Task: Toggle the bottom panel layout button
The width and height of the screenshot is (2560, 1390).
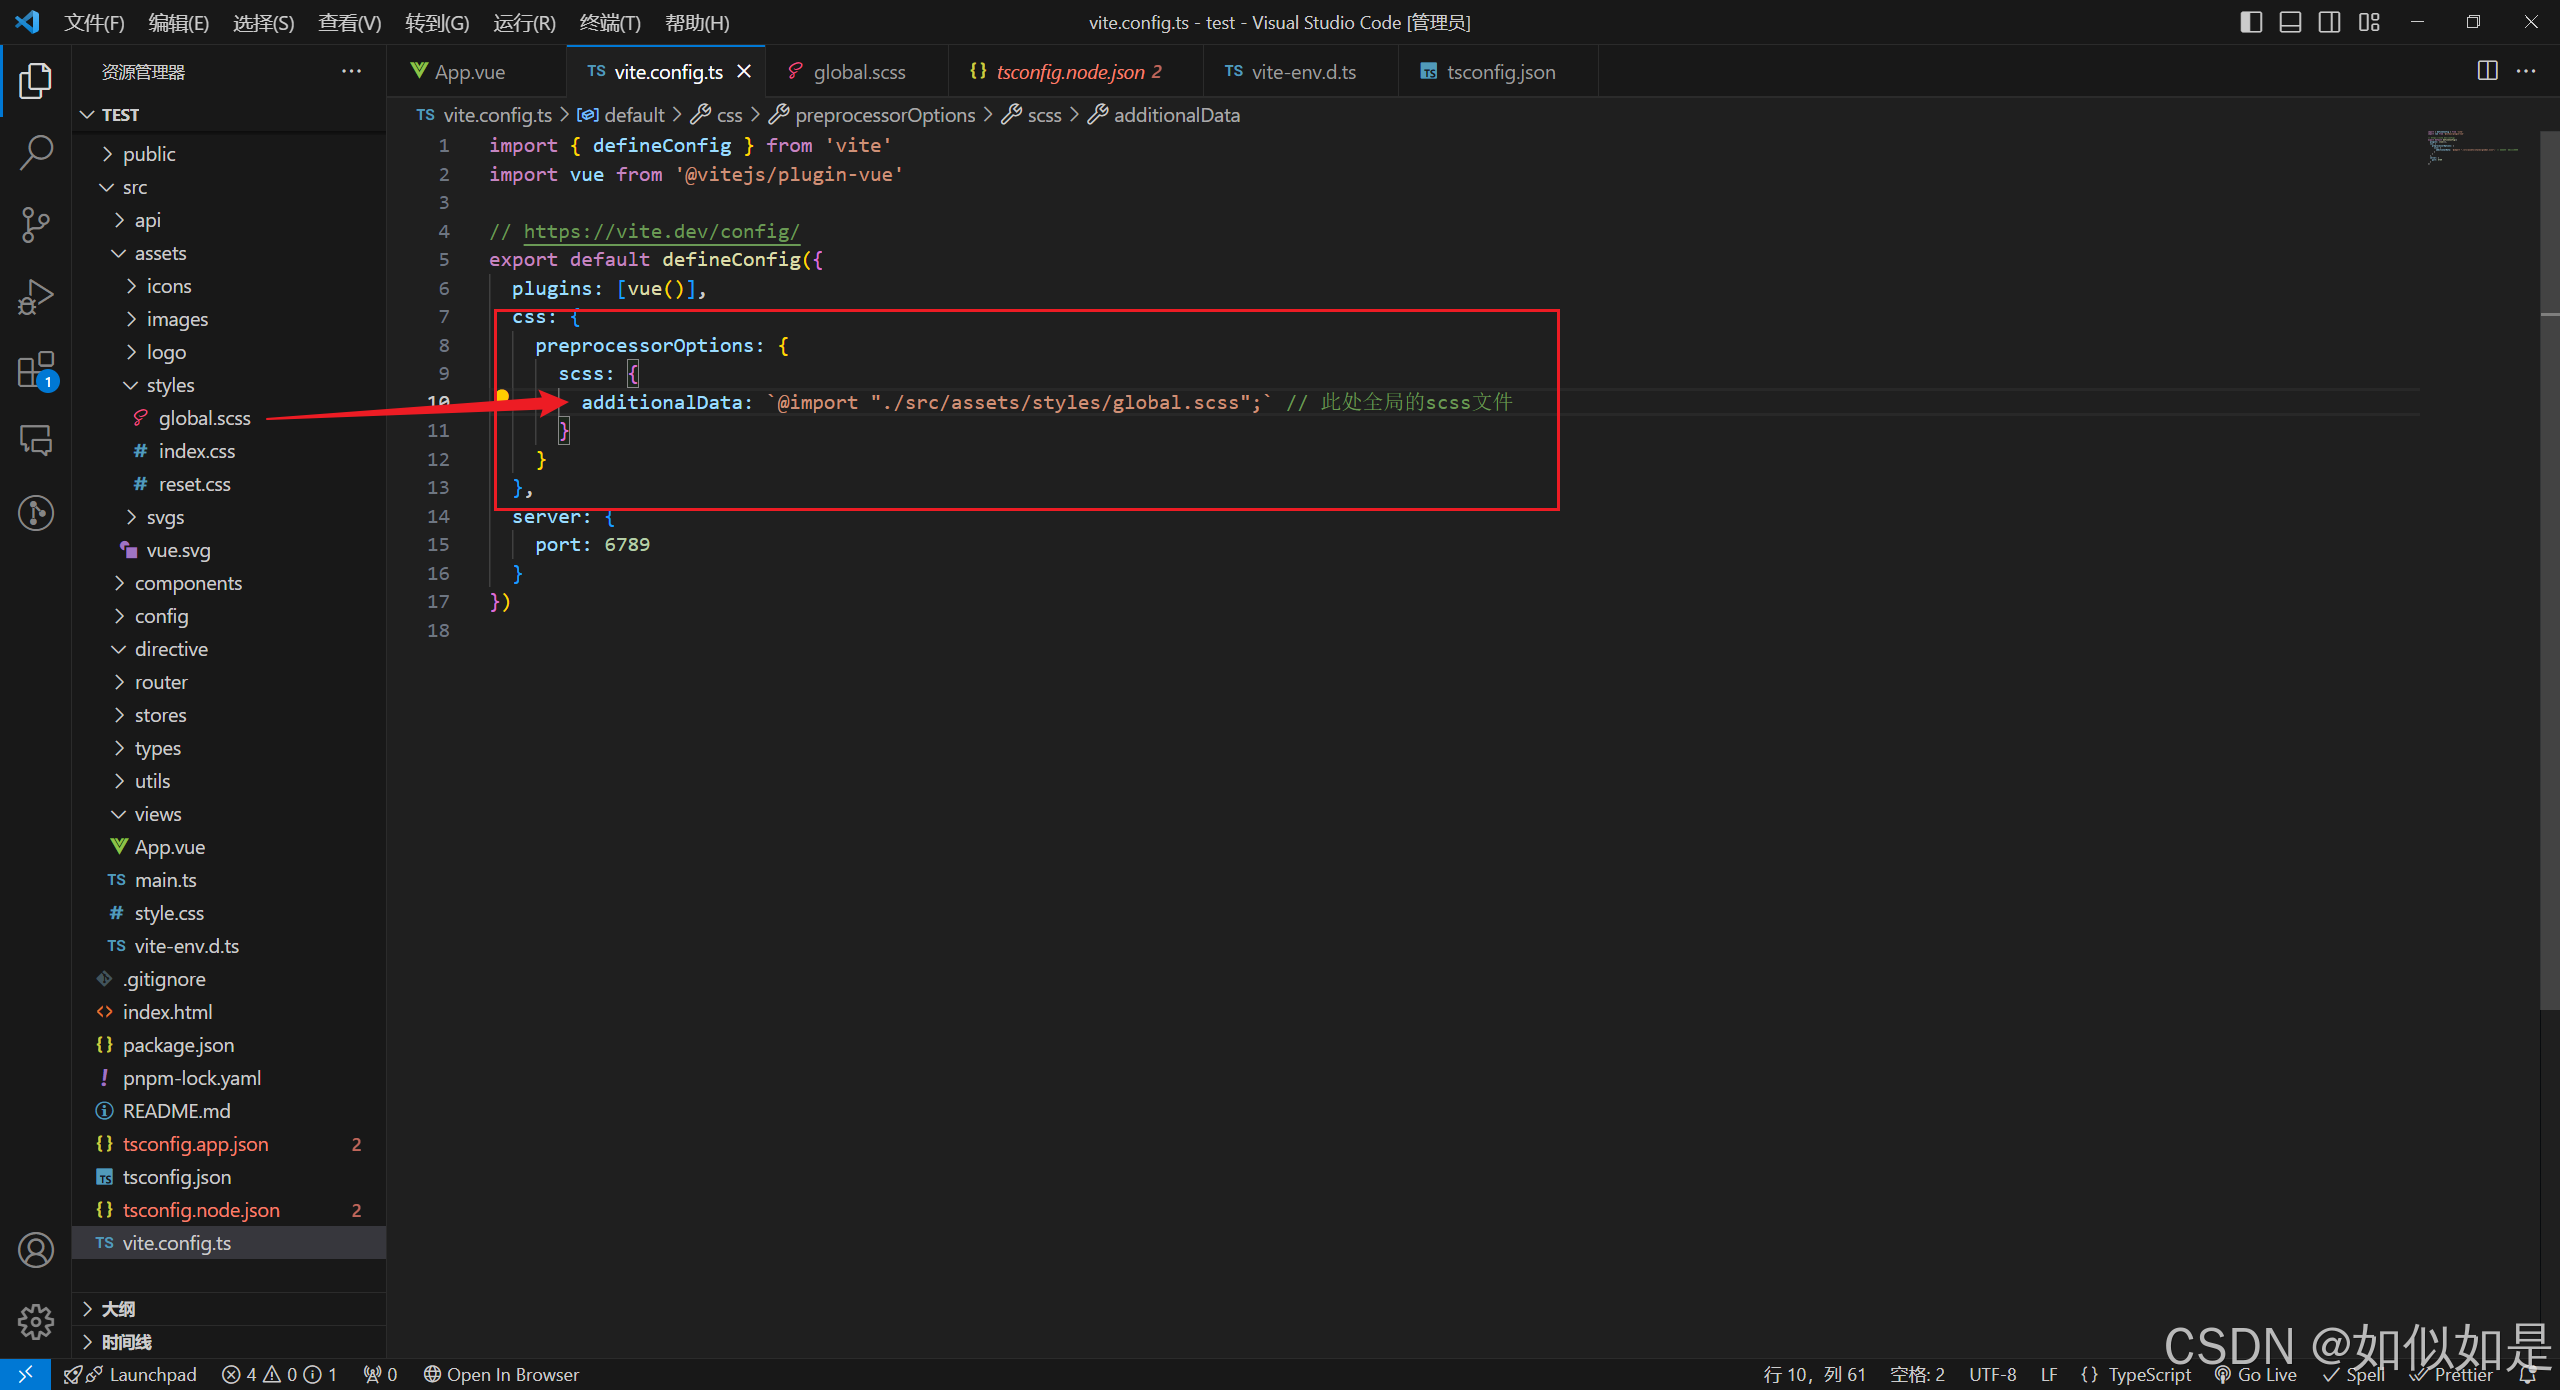Action: [x=2290, y=22]
